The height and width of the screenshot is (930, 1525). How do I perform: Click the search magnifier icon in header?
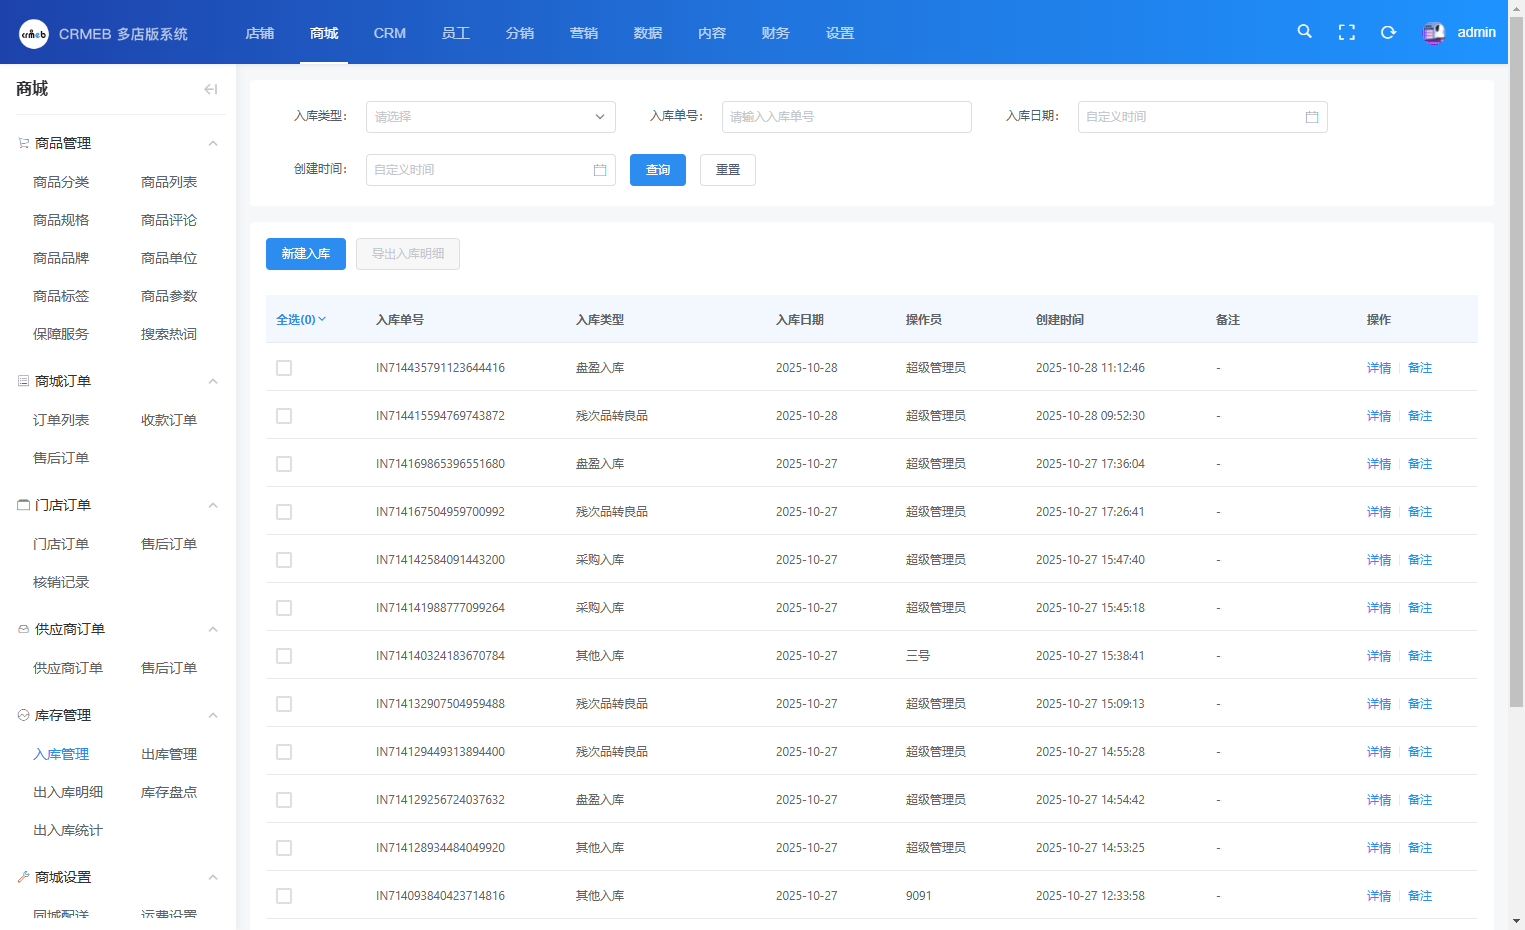click(x=1304, y=32)
